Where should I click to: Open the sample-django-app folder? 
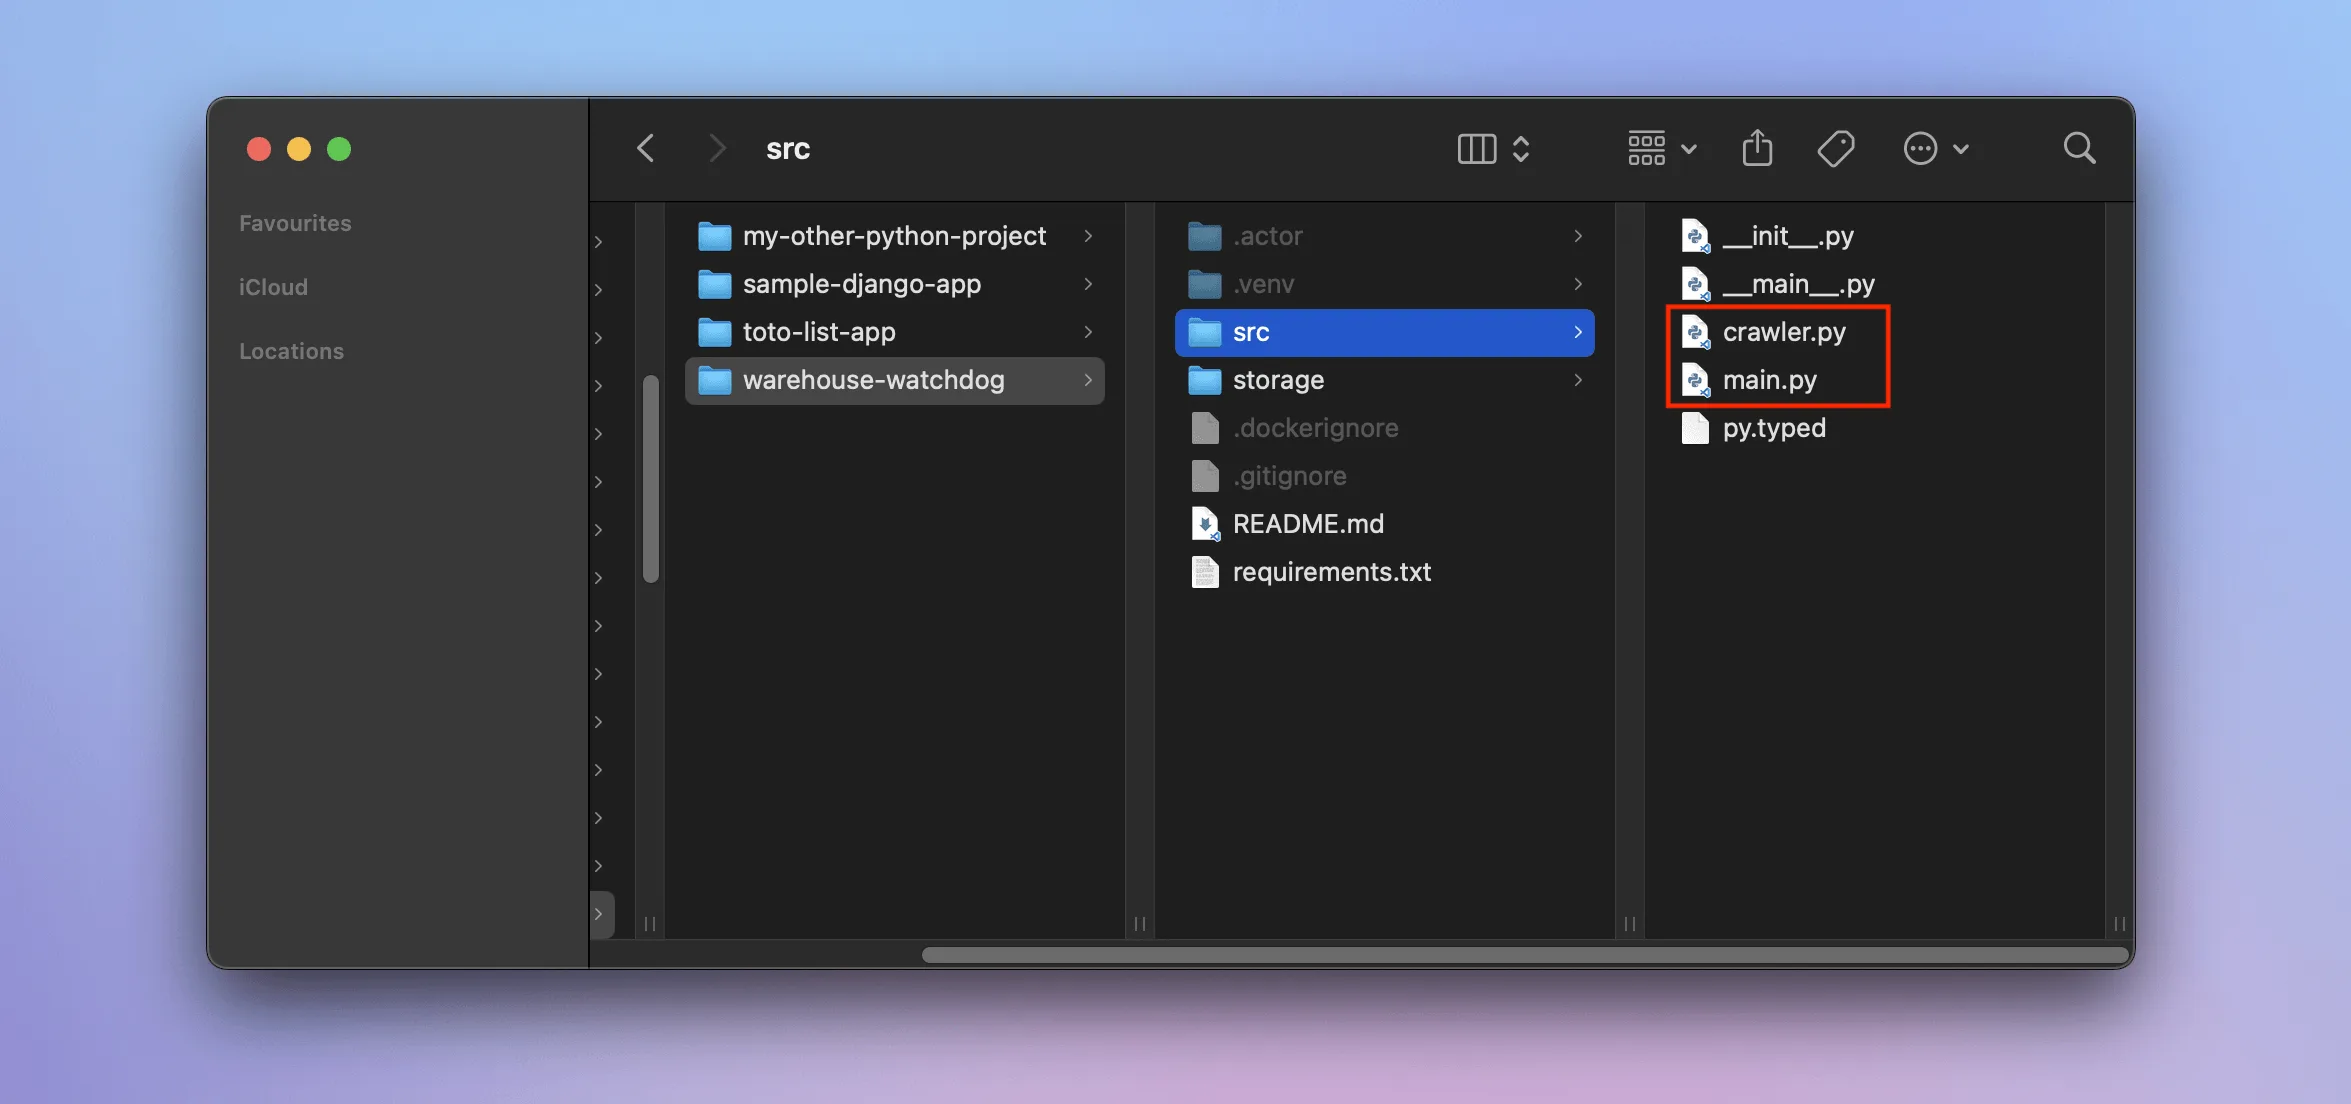[863, 284]
